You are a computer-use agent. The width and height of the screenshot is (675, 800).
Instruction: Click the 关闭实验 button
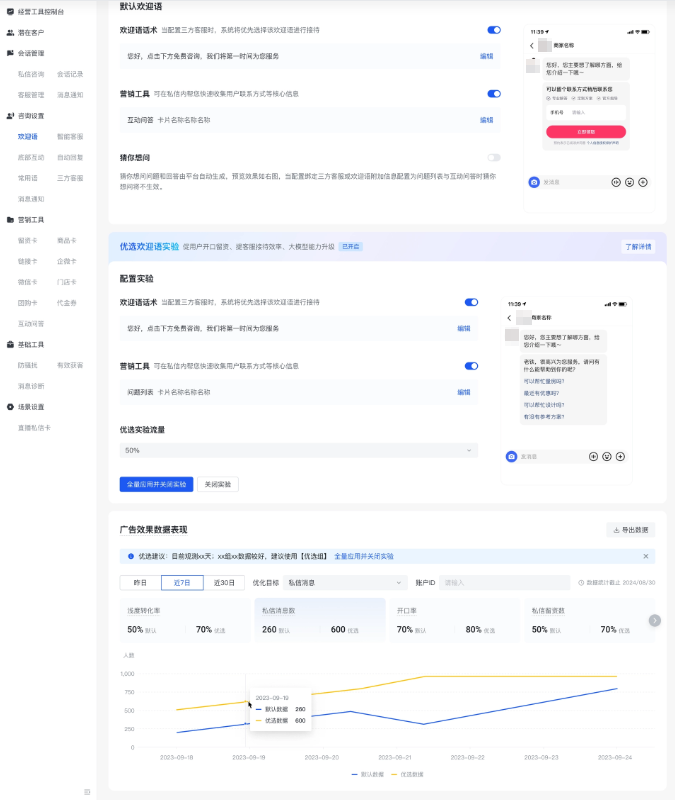218,484
